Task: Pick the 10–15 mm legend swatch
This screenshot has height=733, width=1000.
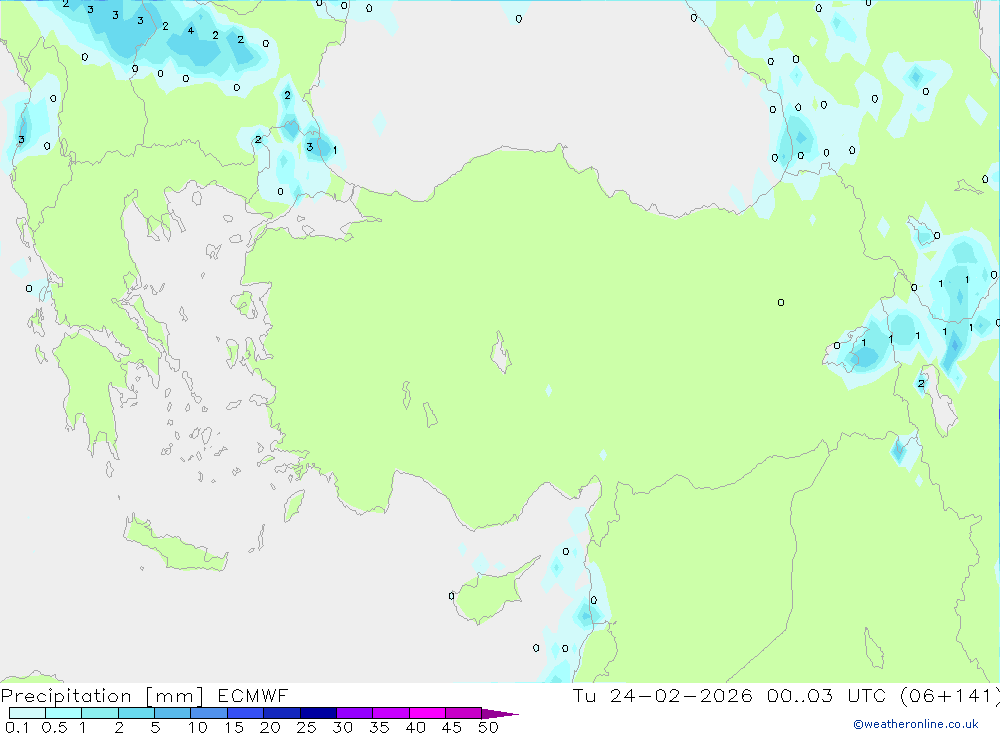Action: click(x=209, y=713)
